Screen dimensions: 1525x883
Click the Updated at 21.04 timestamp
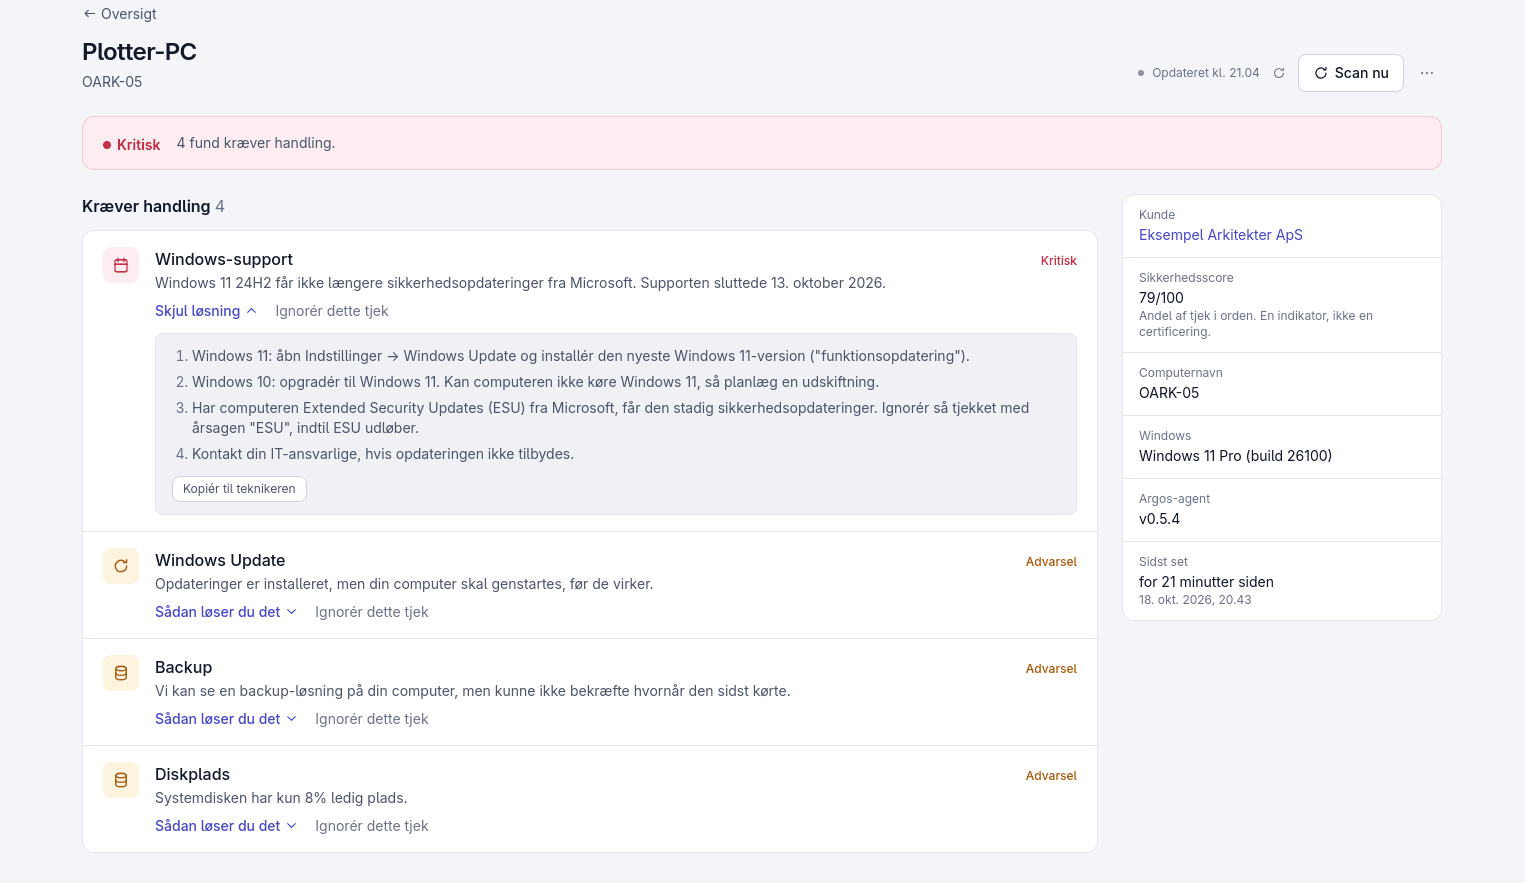click(x=1205, y=73)
